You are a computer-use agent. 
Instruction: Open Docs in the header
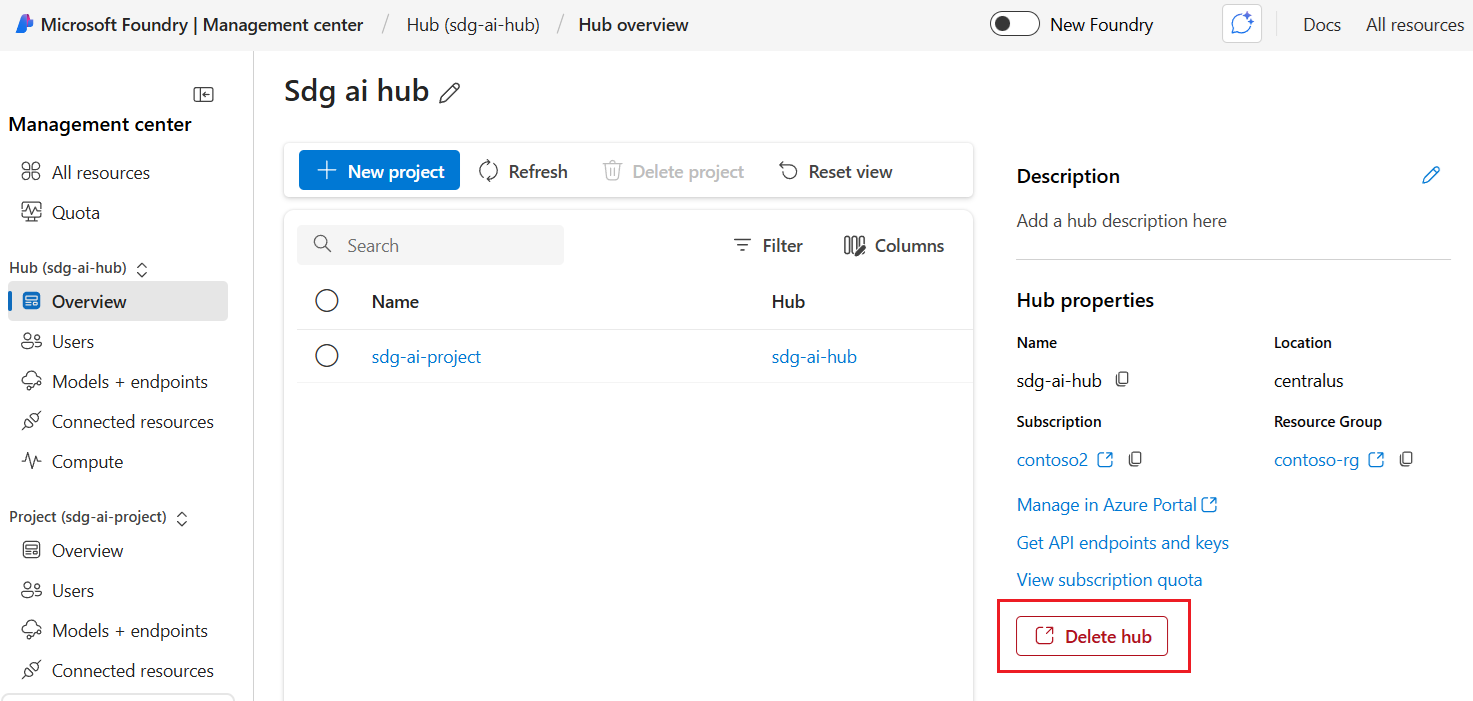point(1322,25)
